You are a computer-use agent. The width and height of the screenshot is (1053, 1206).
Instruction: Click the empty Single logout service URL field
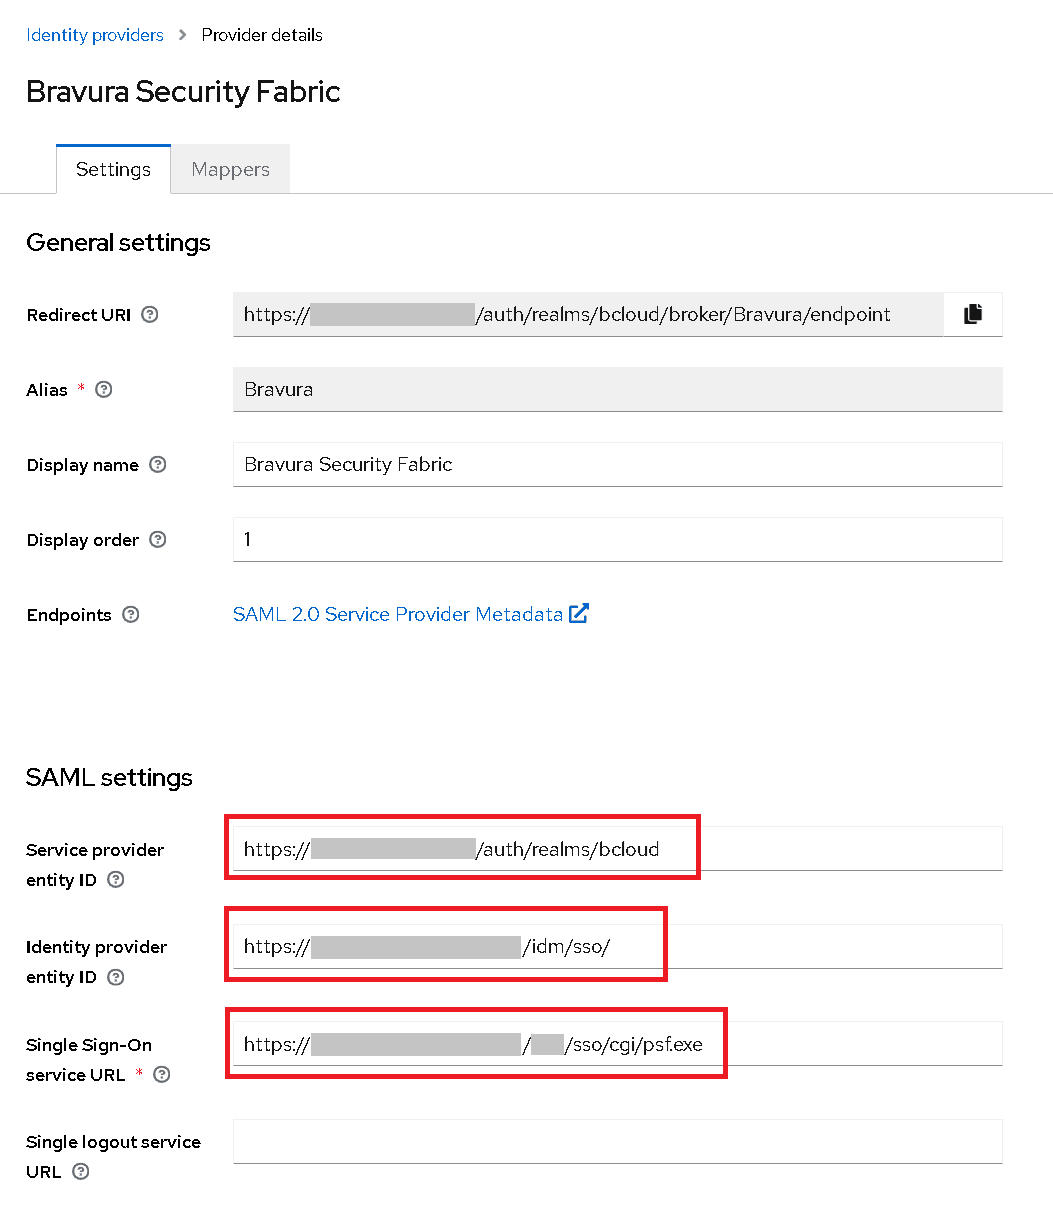coord(617,1141)
